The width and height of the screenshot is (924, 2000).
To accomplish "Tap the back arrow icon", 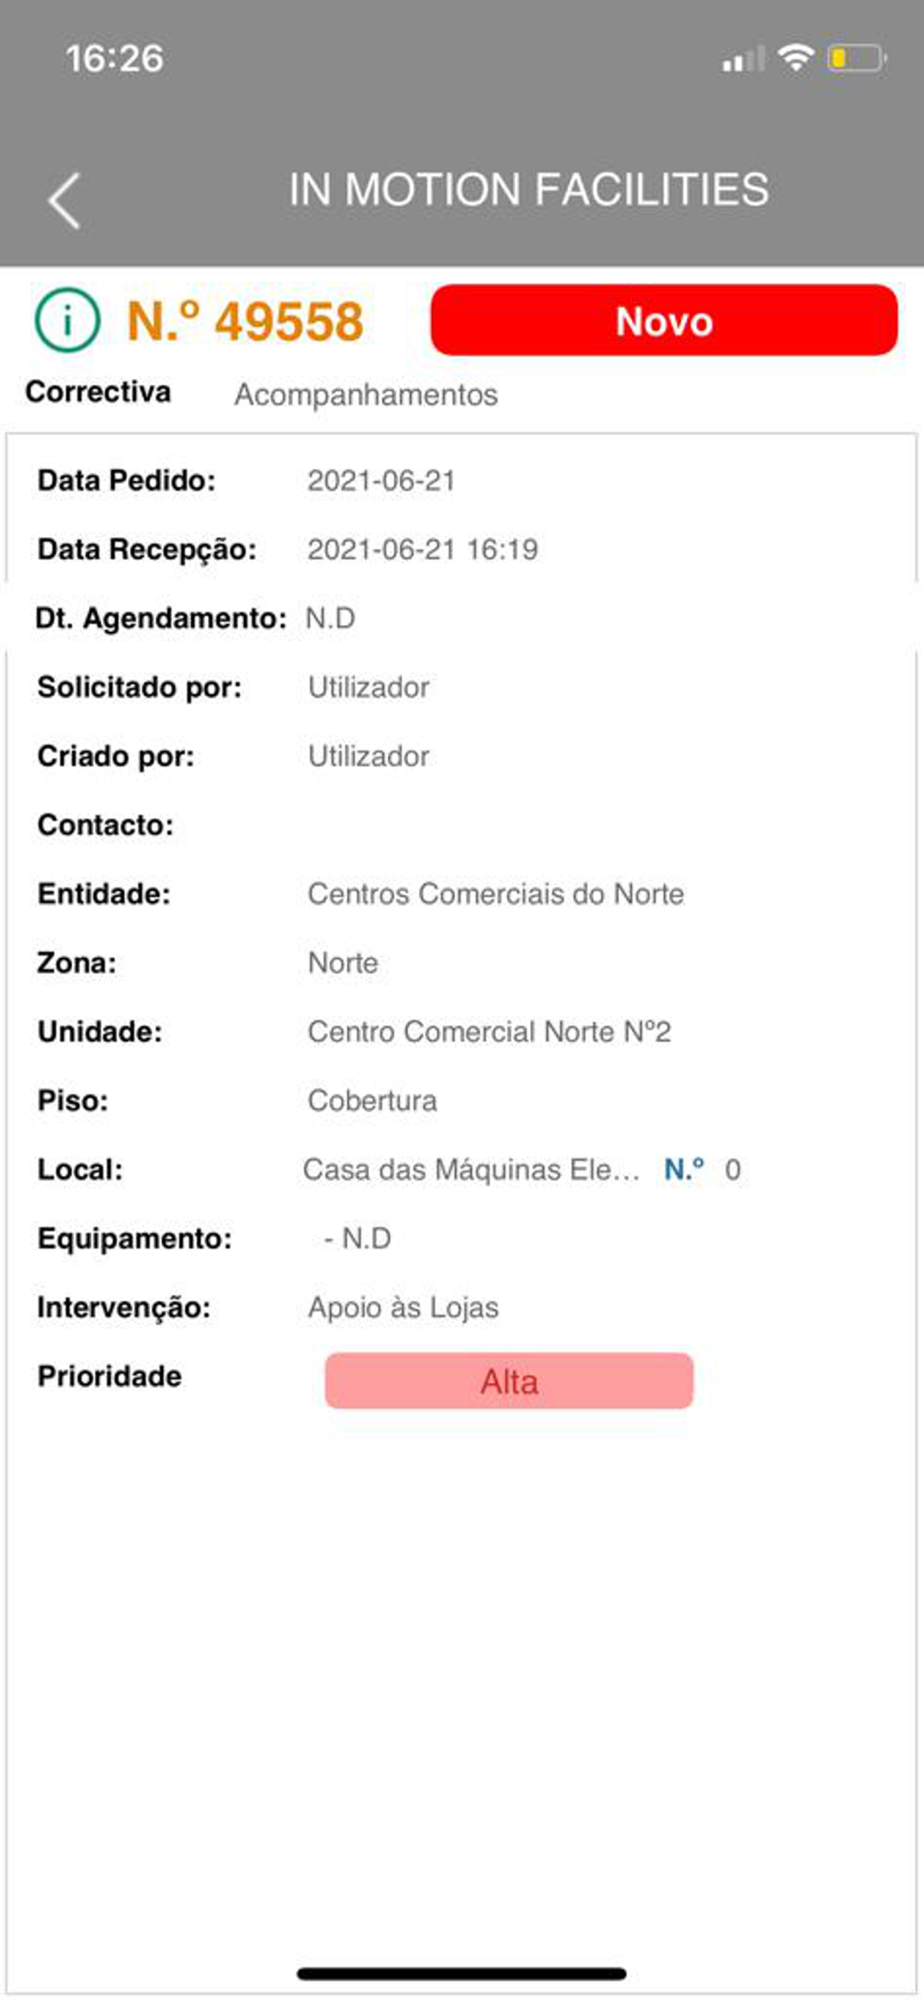I will (65, 200).
